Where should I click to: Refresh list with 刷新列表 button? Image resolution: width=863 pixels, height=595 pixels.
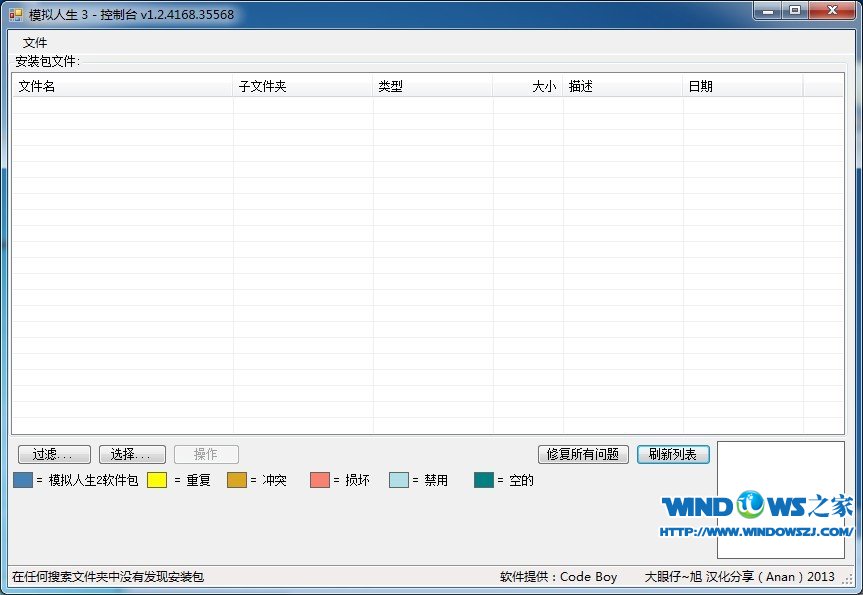coord(673,454)
